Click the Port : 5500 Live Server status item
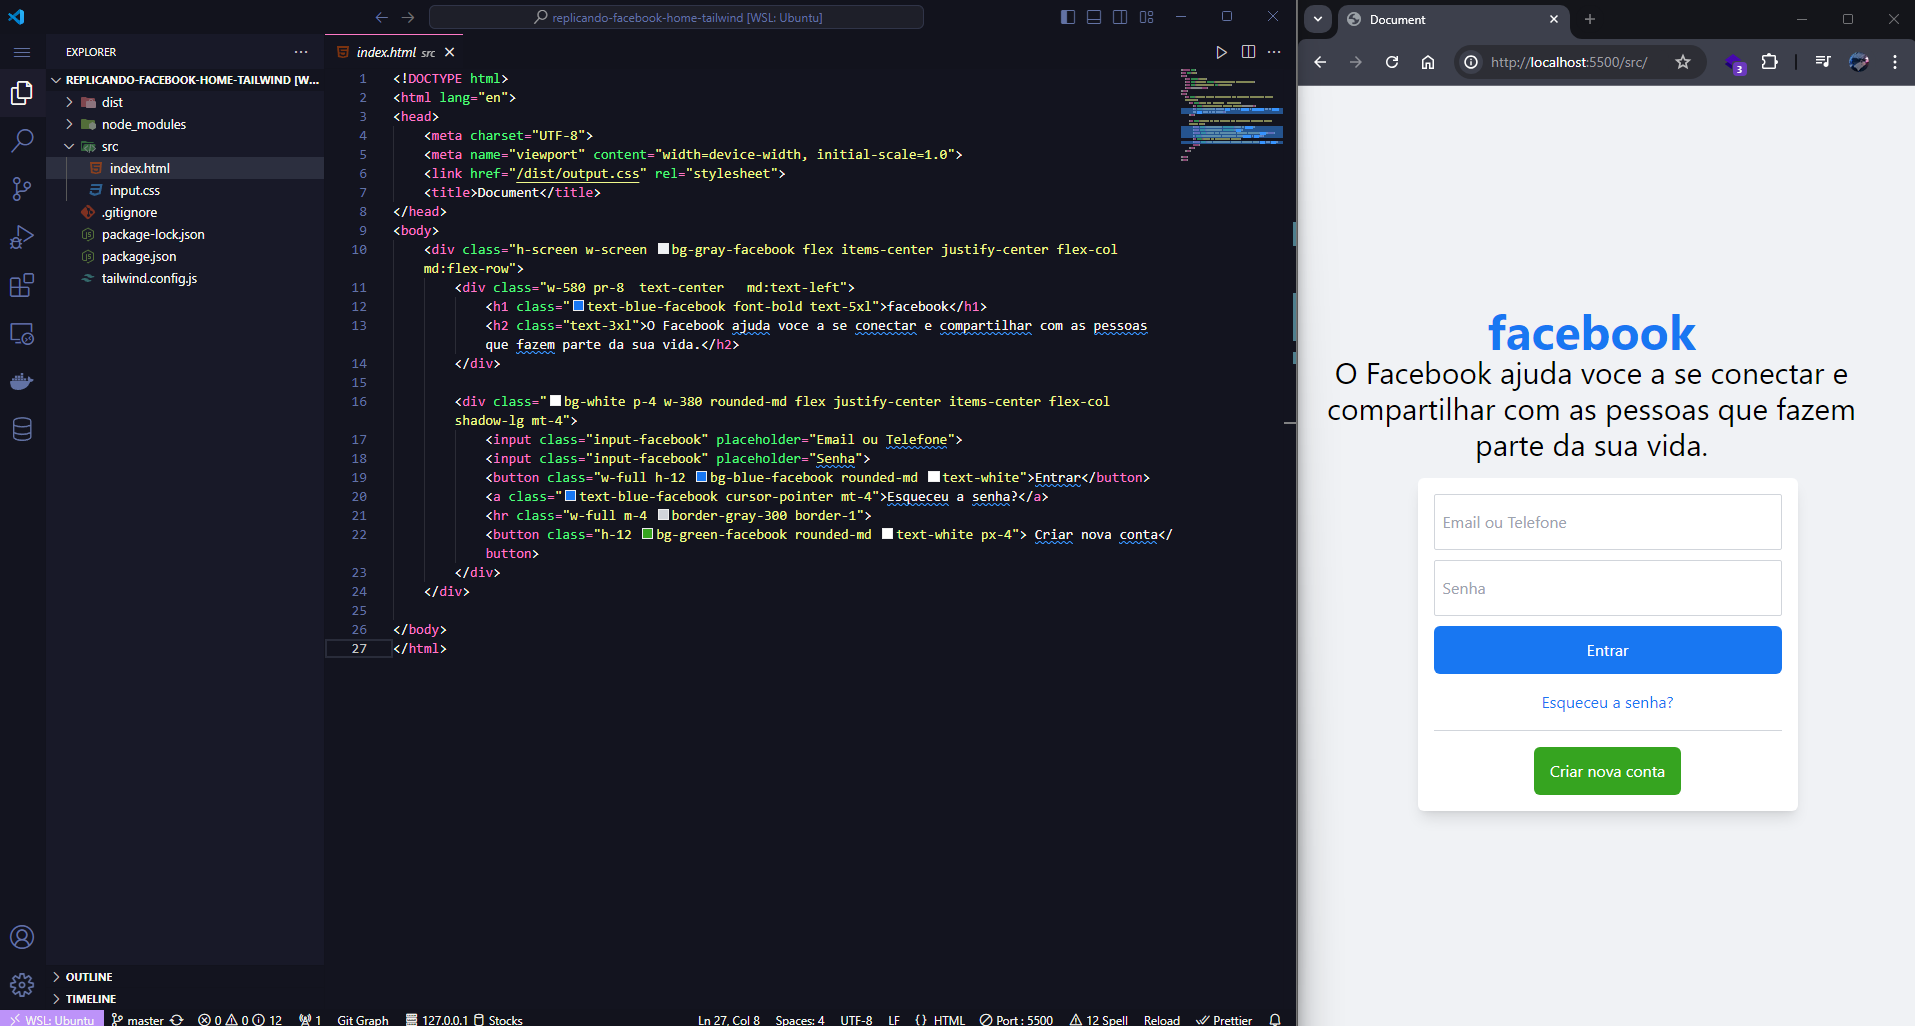This screenshot has width=1915, height=1026. 1017,1019
